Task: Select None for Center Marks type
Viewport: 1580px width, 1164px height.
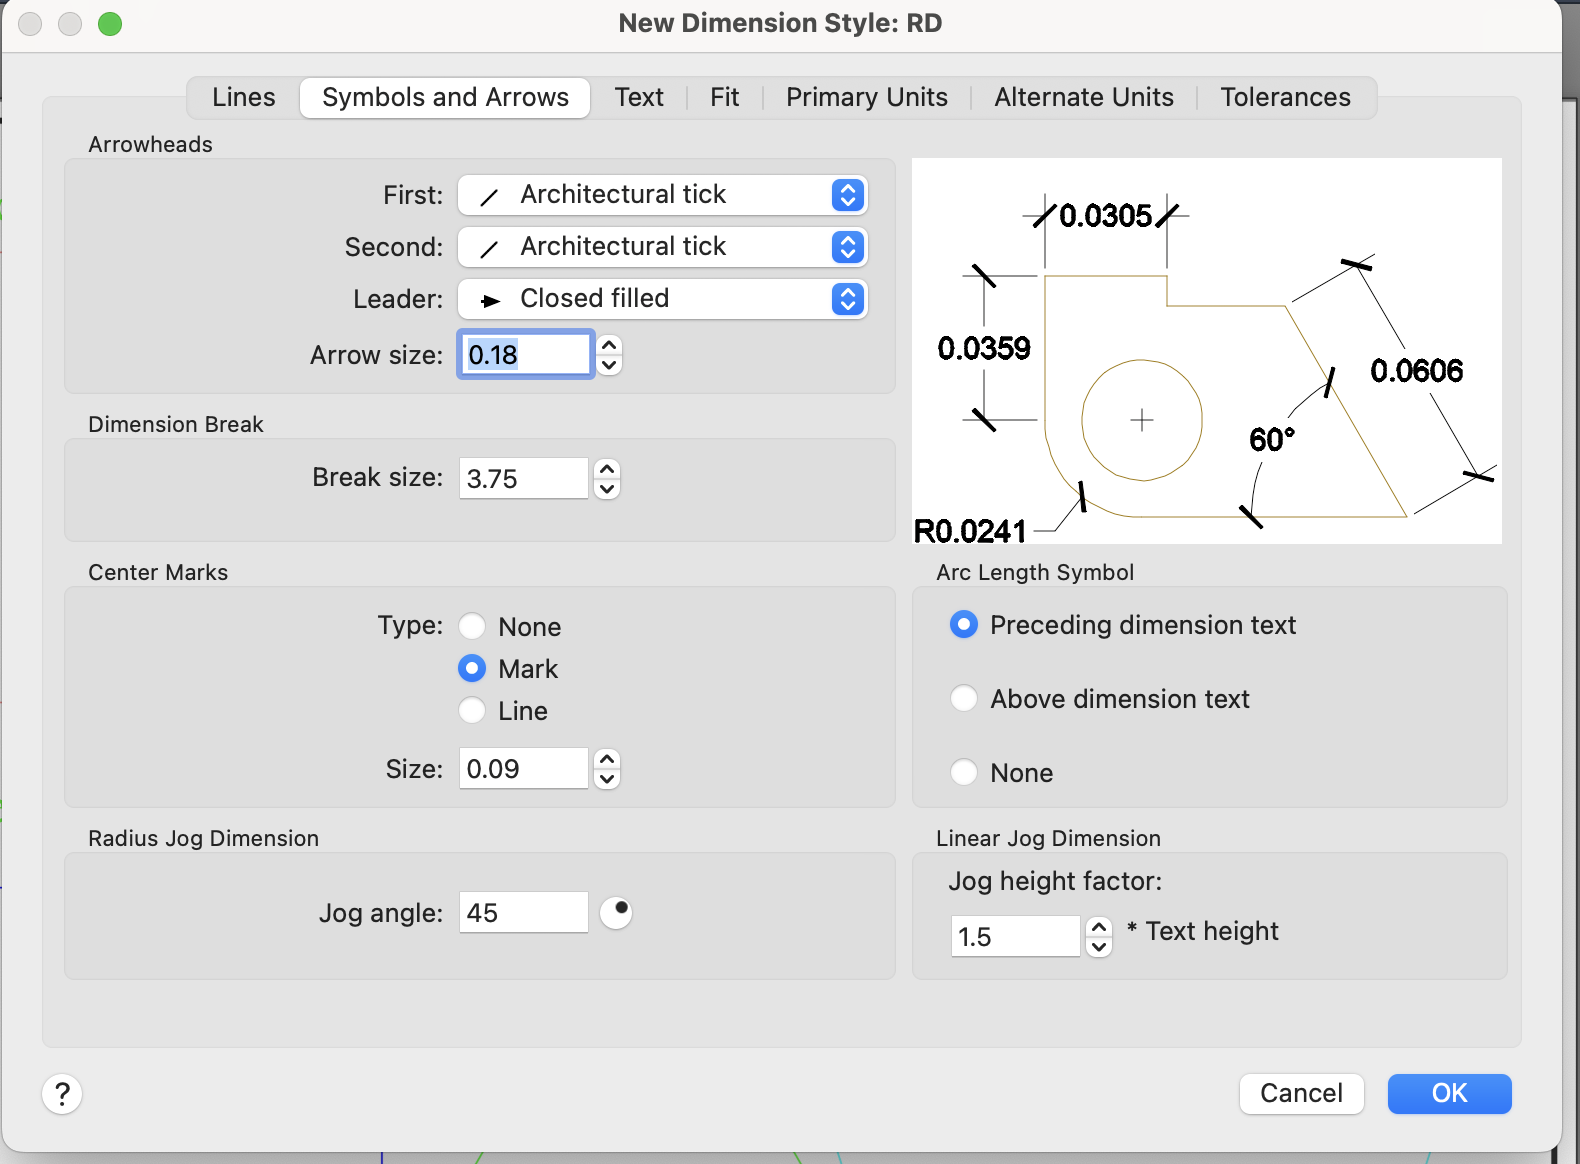Action: point(472,627)
